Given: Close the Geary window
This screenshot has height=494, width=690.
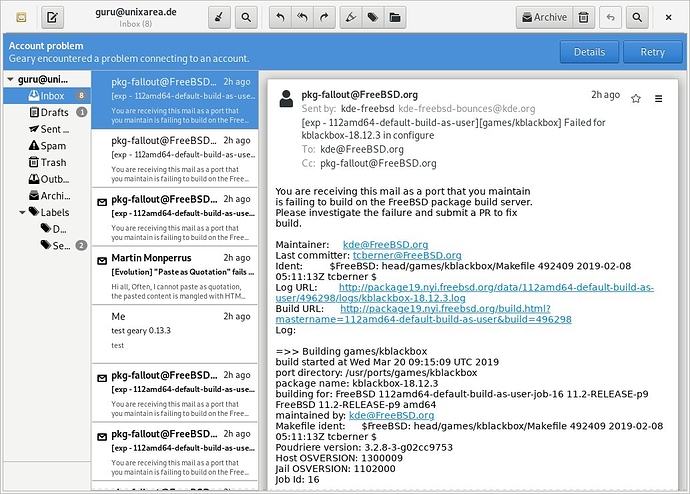Looking at the screenshot, I should pyautogui.click(x=668, y=17).
